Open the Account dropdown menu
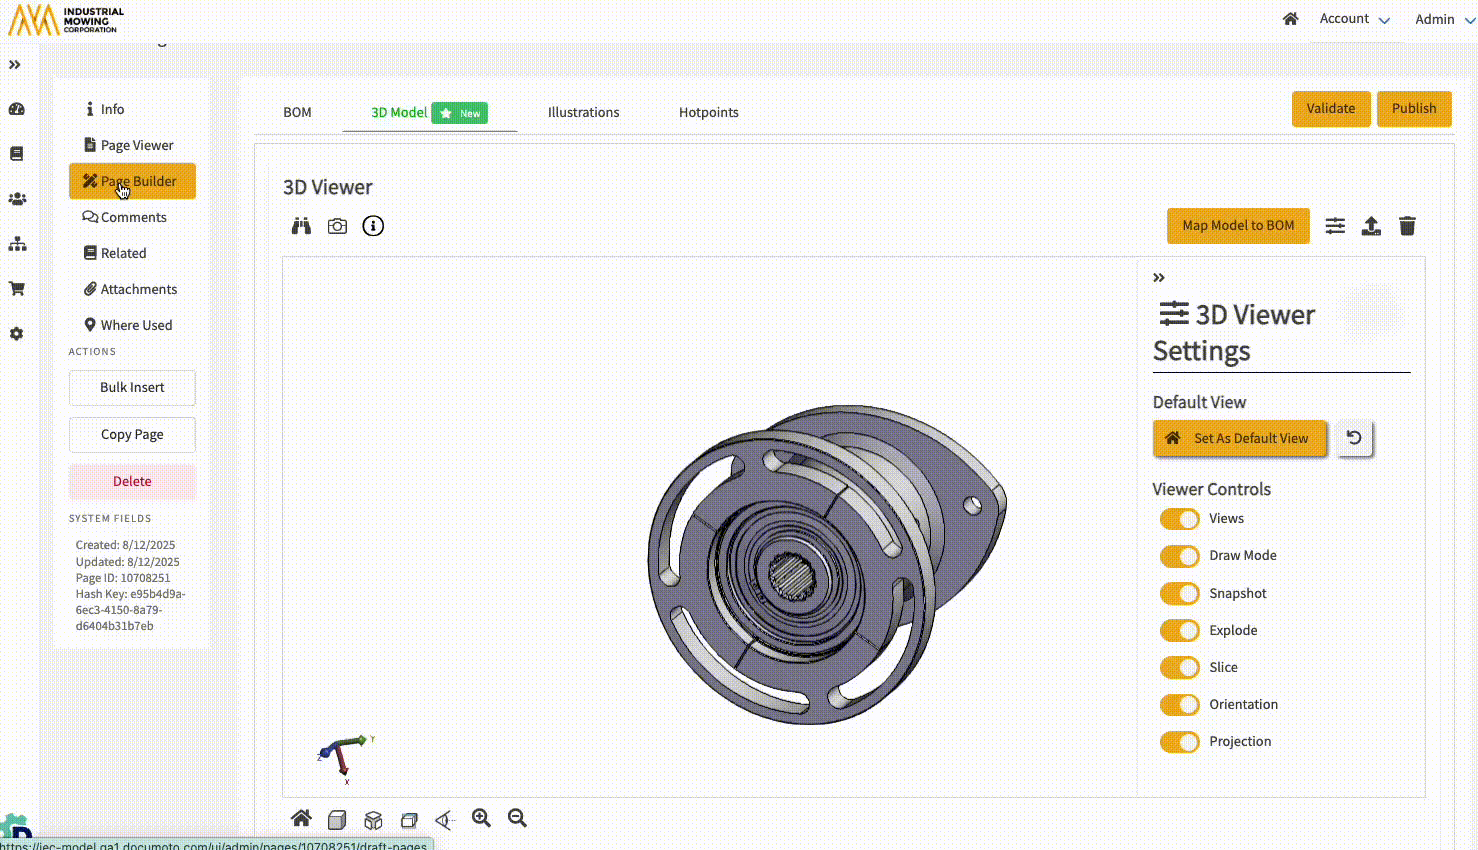The height and width of the screenshot is (850, 1478). (x=1354, y=19)
